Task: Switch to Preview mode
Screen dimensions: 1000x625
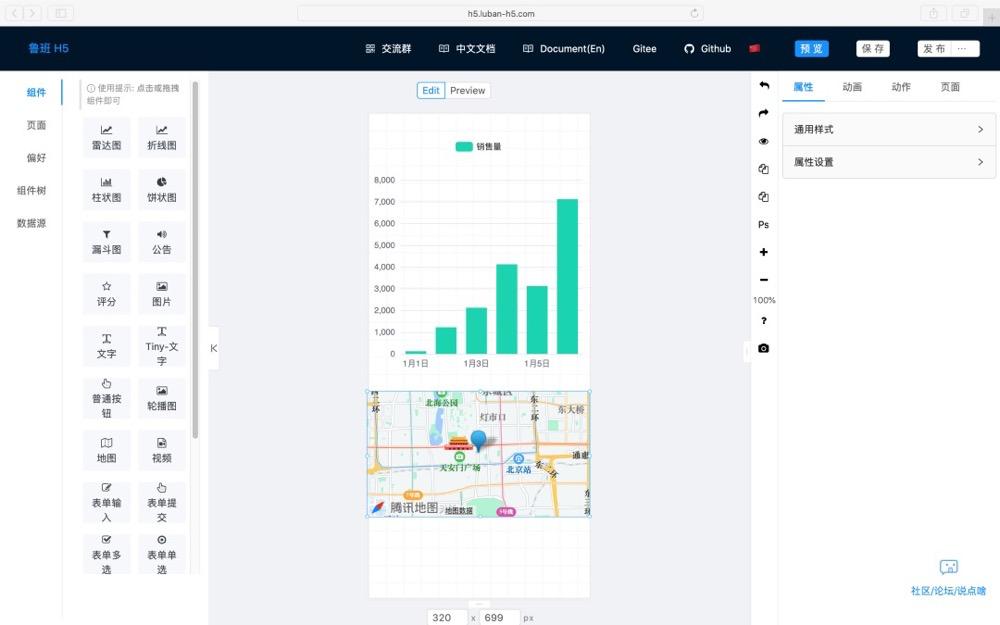Action: click(467, 90)
